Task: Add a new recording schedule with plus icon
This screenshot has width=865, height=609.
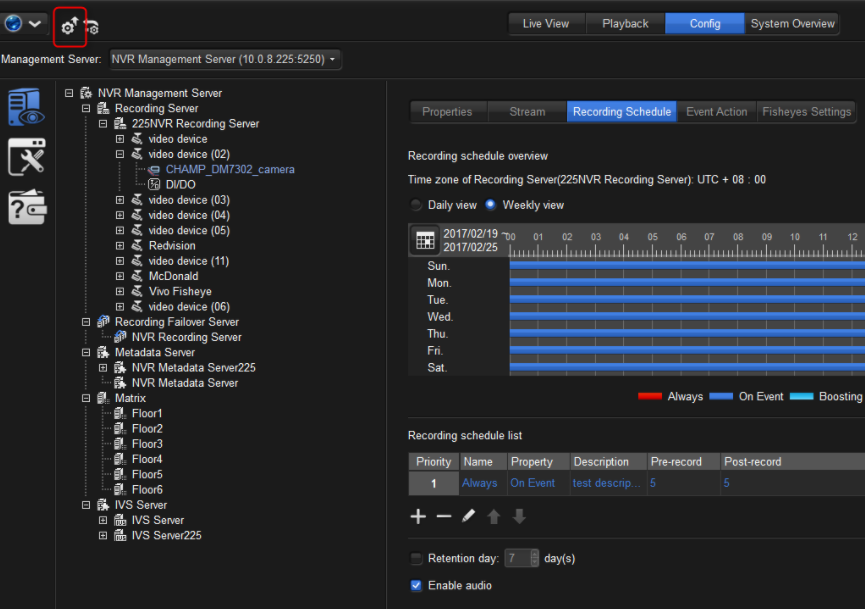Action: [x=418, y=516]
